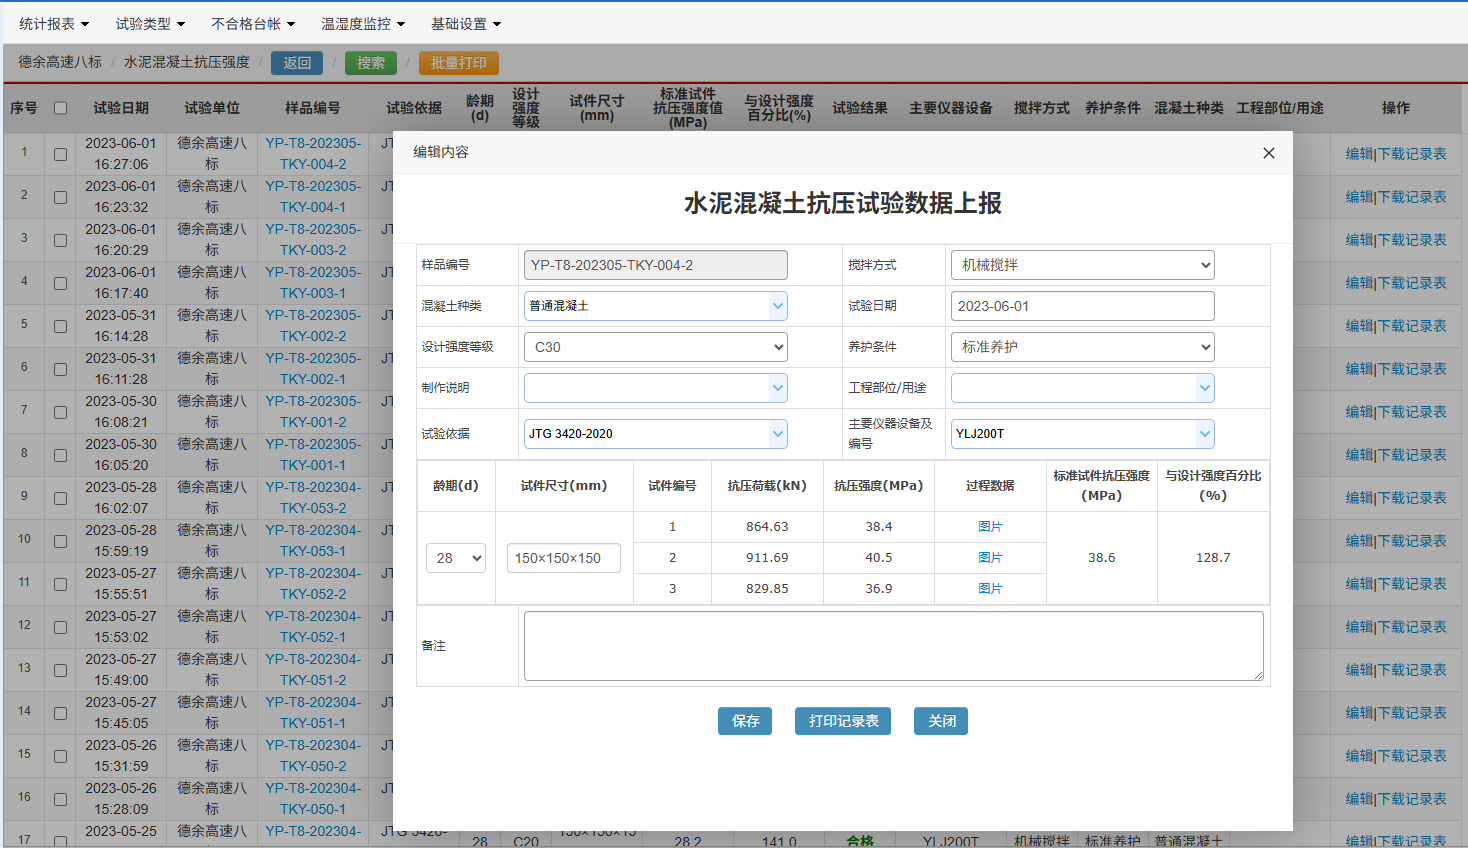Check the checkbox for row 1
Image resolution: width=1468 pixels, height=848 pixels.
pos(60,154)
